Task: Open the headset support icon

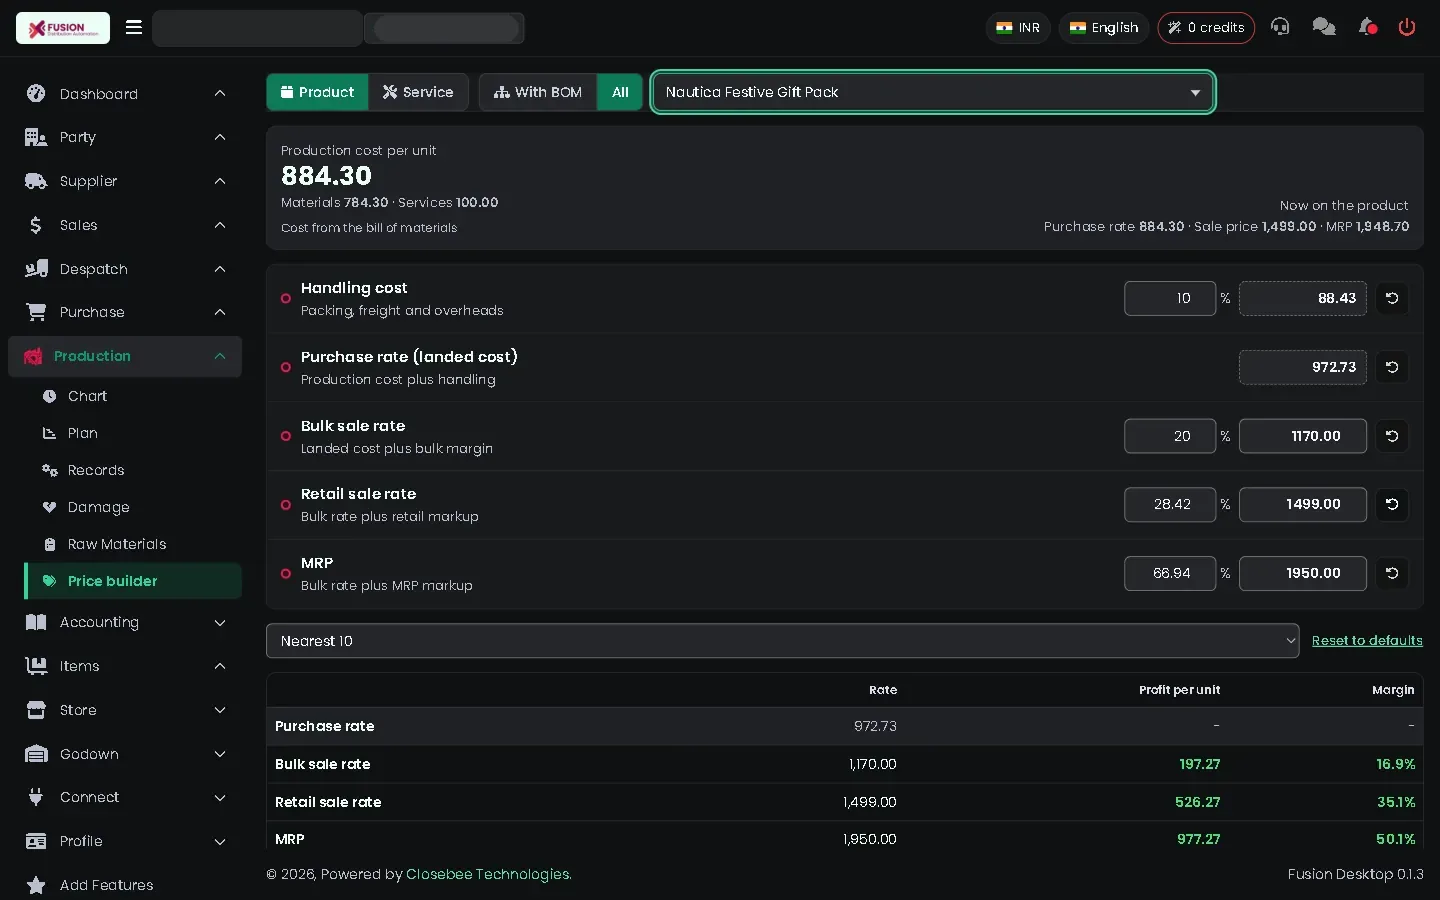Action: pyautogui.click(x=1280, y=27)
